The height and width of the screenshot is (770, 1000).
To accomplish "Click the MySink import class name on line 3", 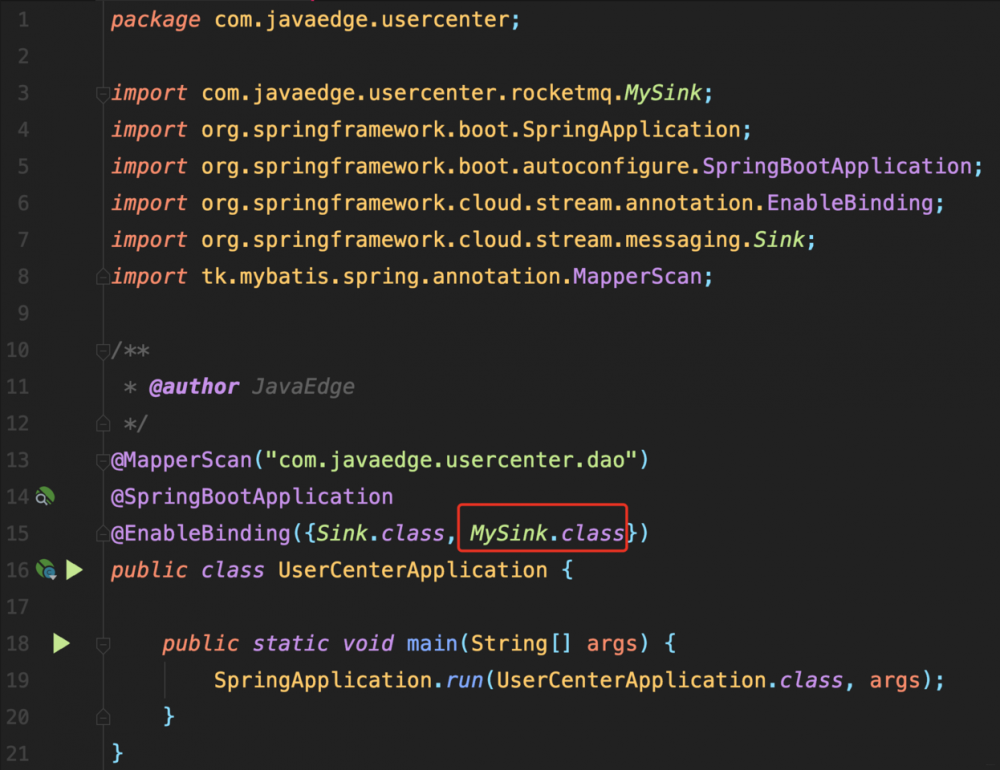I will 663,93.
